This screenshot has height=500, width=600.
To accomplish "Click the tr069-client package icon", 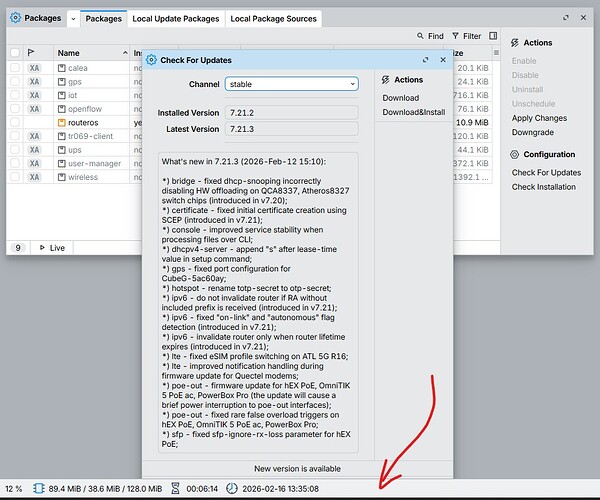I will [x=62, y=136].
